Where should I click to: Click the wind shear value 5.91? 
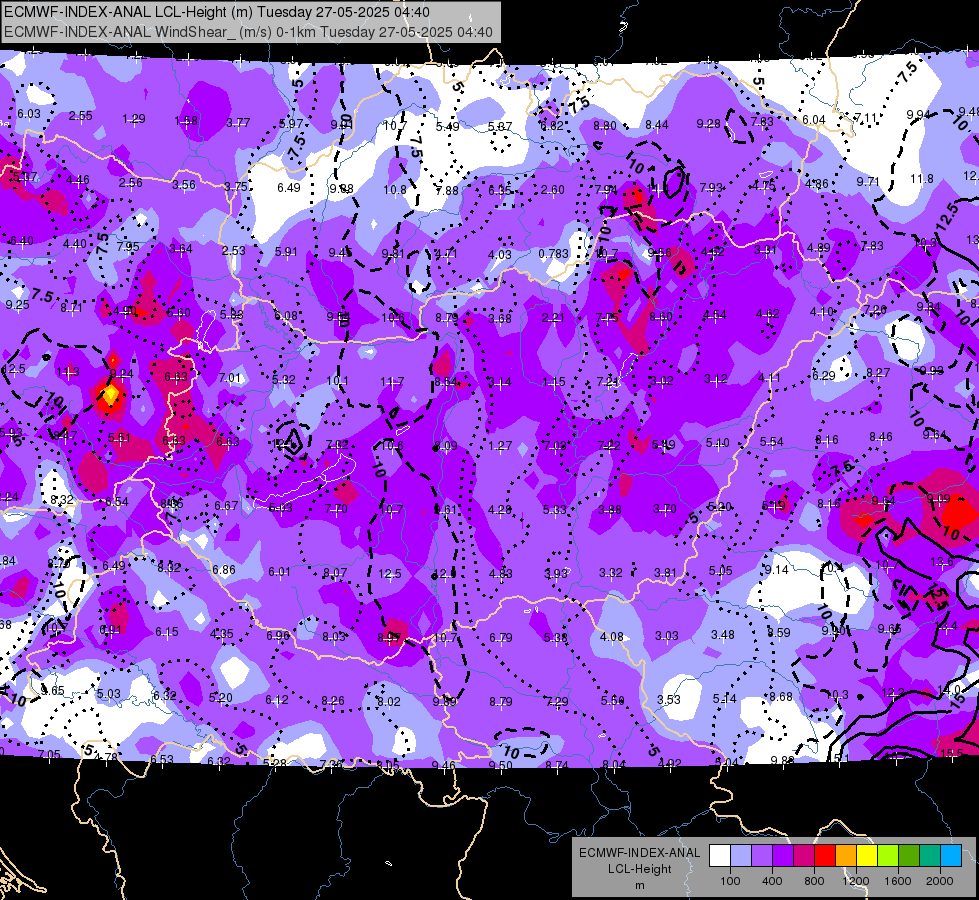click(286, 252)
